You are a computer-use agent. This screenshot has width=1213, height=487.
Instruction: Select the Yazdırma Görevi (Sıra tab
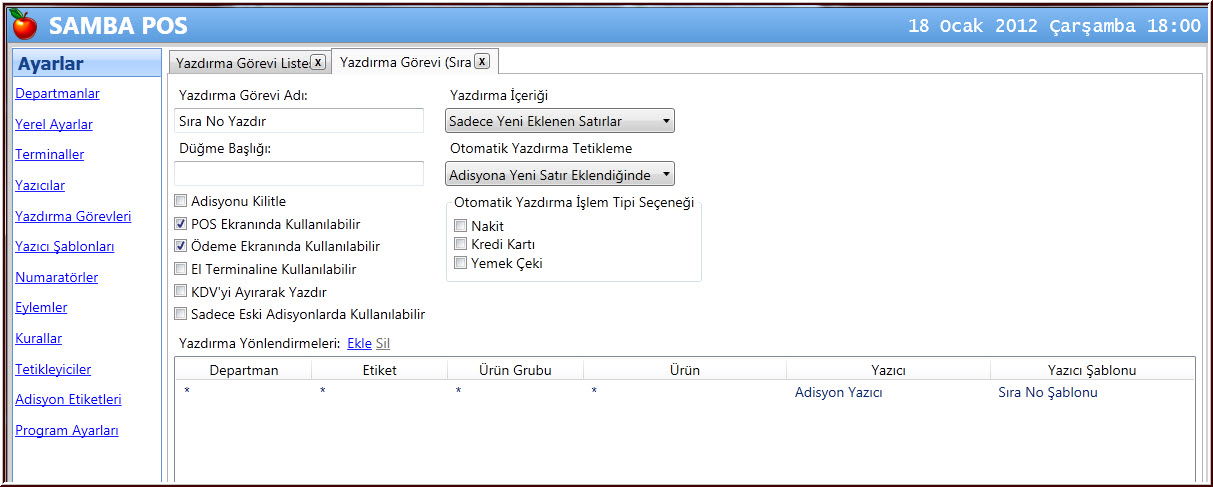pyautogui.click(x=405, y=62)
